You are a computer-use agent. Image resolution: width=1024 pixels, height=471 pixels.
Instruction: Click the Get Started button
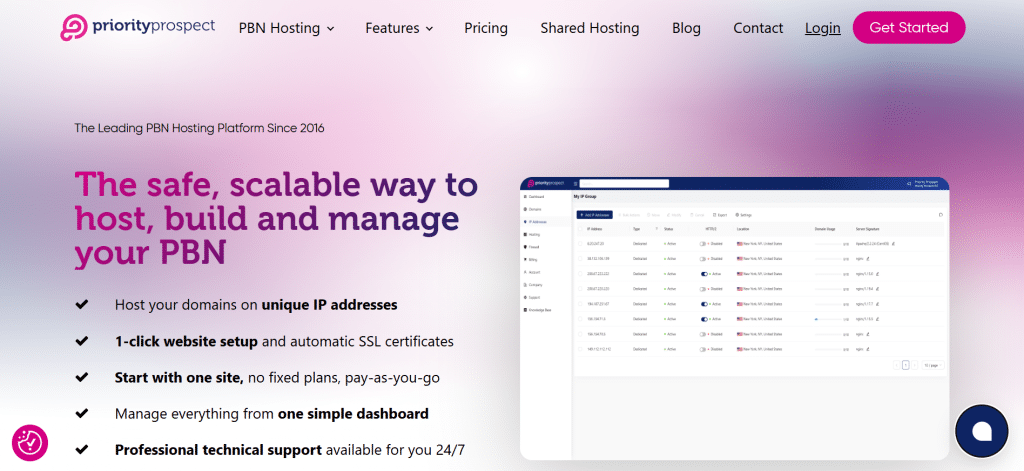tap(909, 27)
